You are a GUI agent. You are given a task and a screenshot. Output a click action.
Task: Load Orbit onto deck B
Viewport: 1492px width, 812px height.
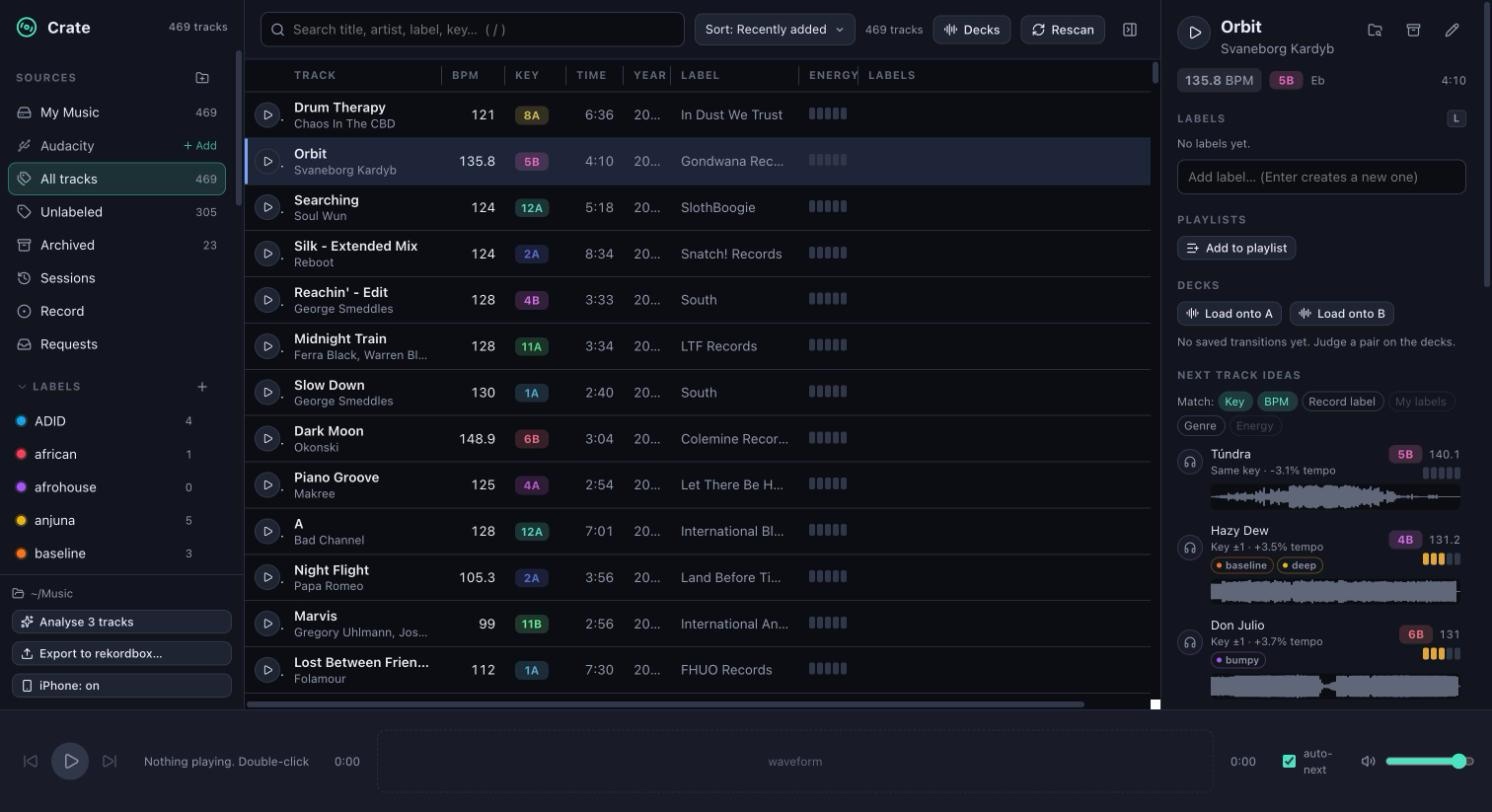[1342, 314]
